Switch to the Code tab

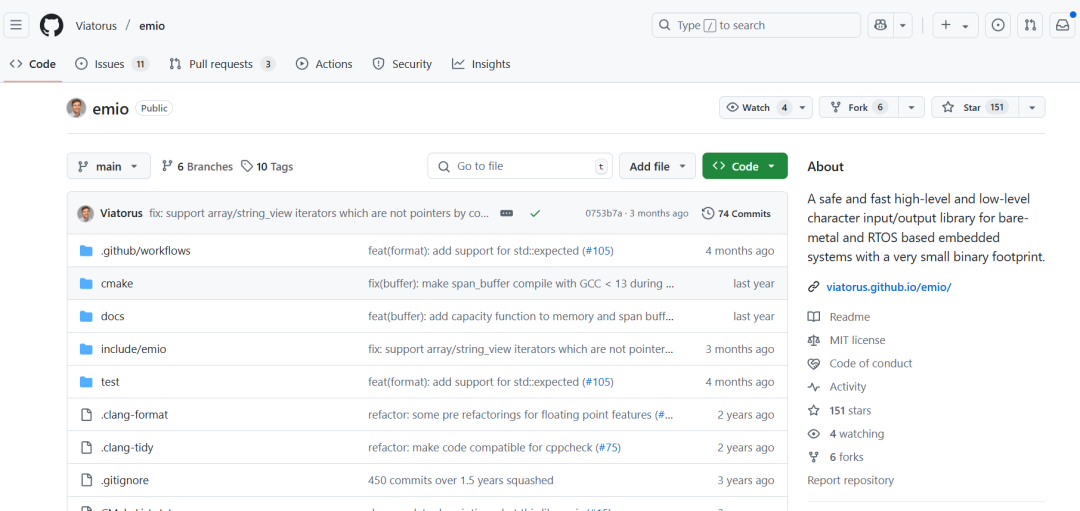(x=33, y=64)
